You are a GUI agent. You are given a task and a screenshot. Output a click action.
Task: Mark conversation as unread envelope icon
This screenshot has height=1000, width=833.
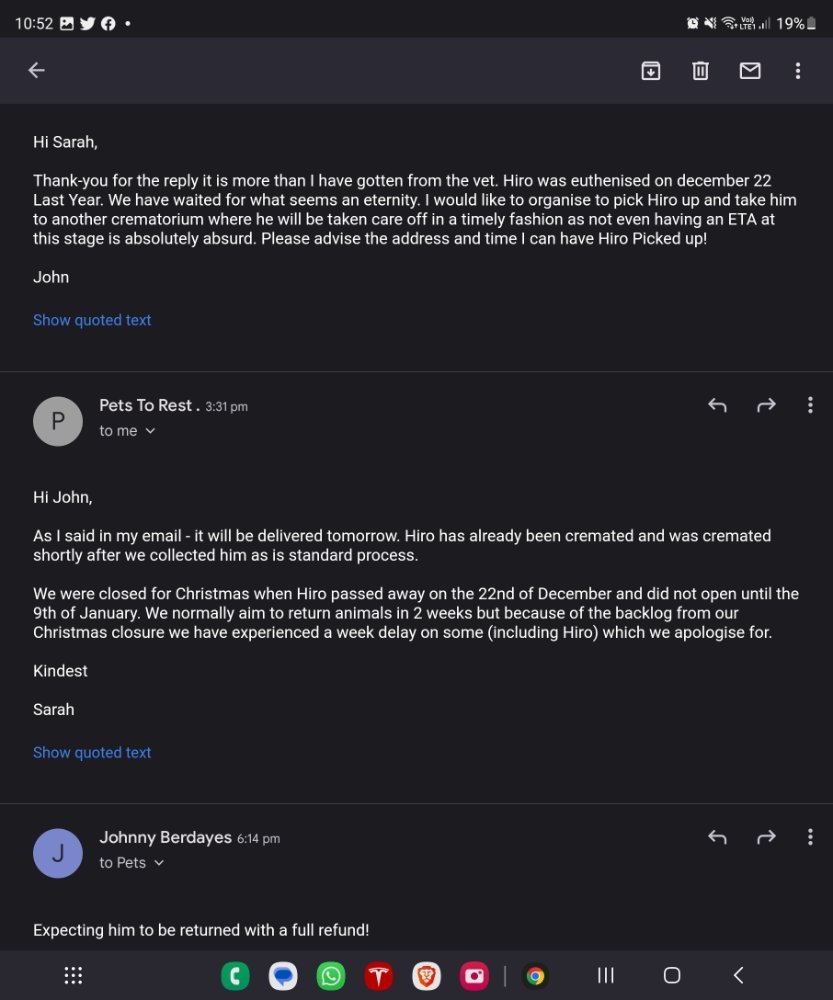click(x=750, y=70)
